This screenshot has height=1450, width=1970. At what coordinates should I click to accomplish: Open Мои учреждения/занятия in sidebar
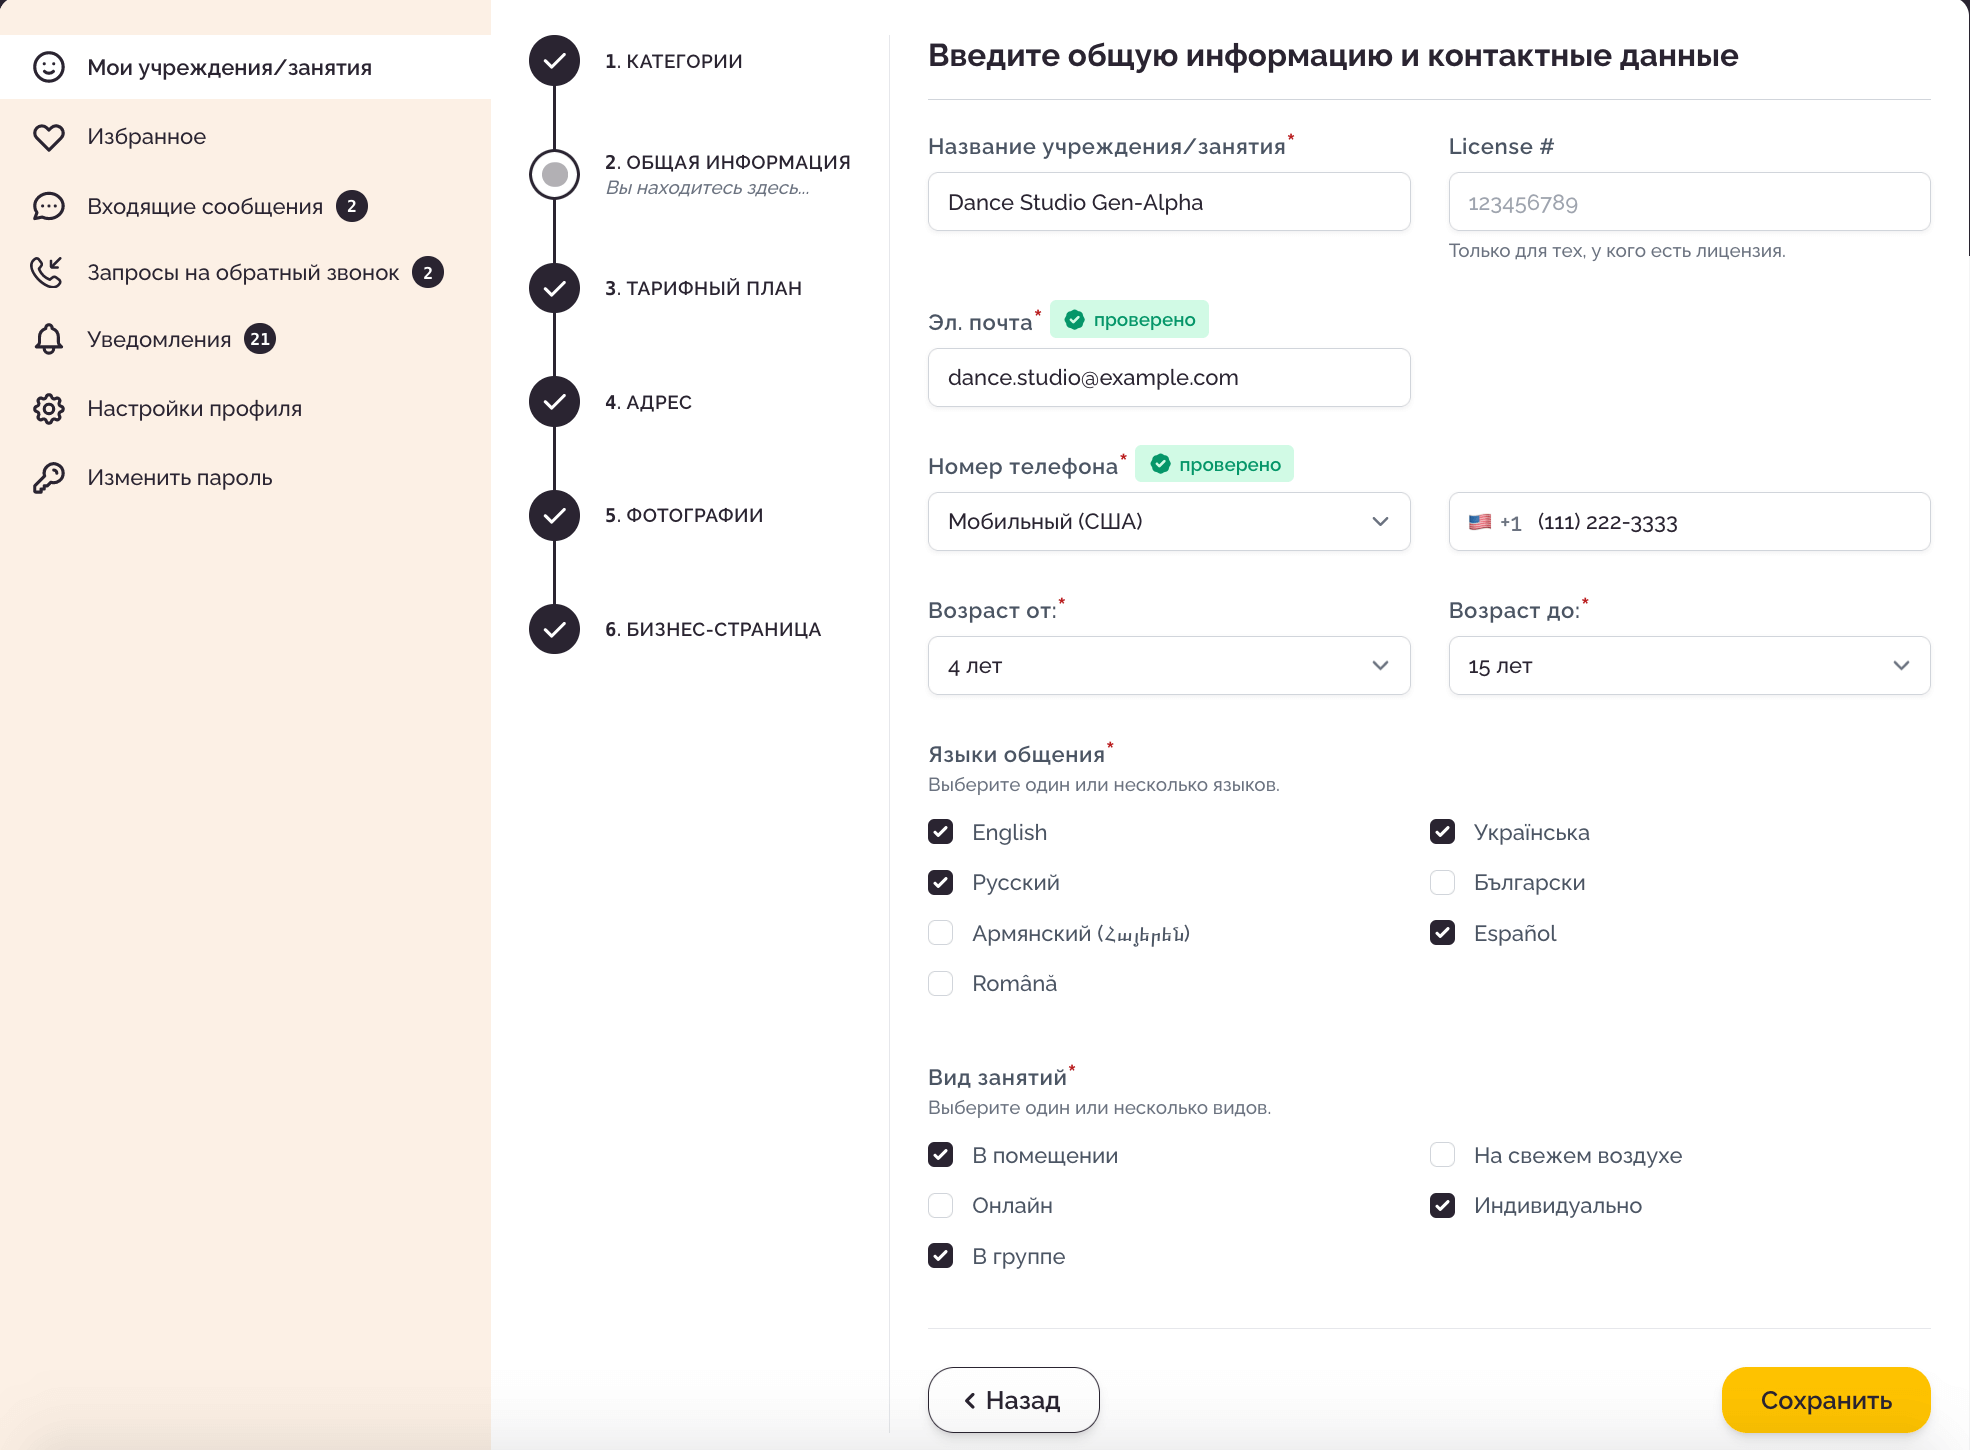click(x=245, y=67)
